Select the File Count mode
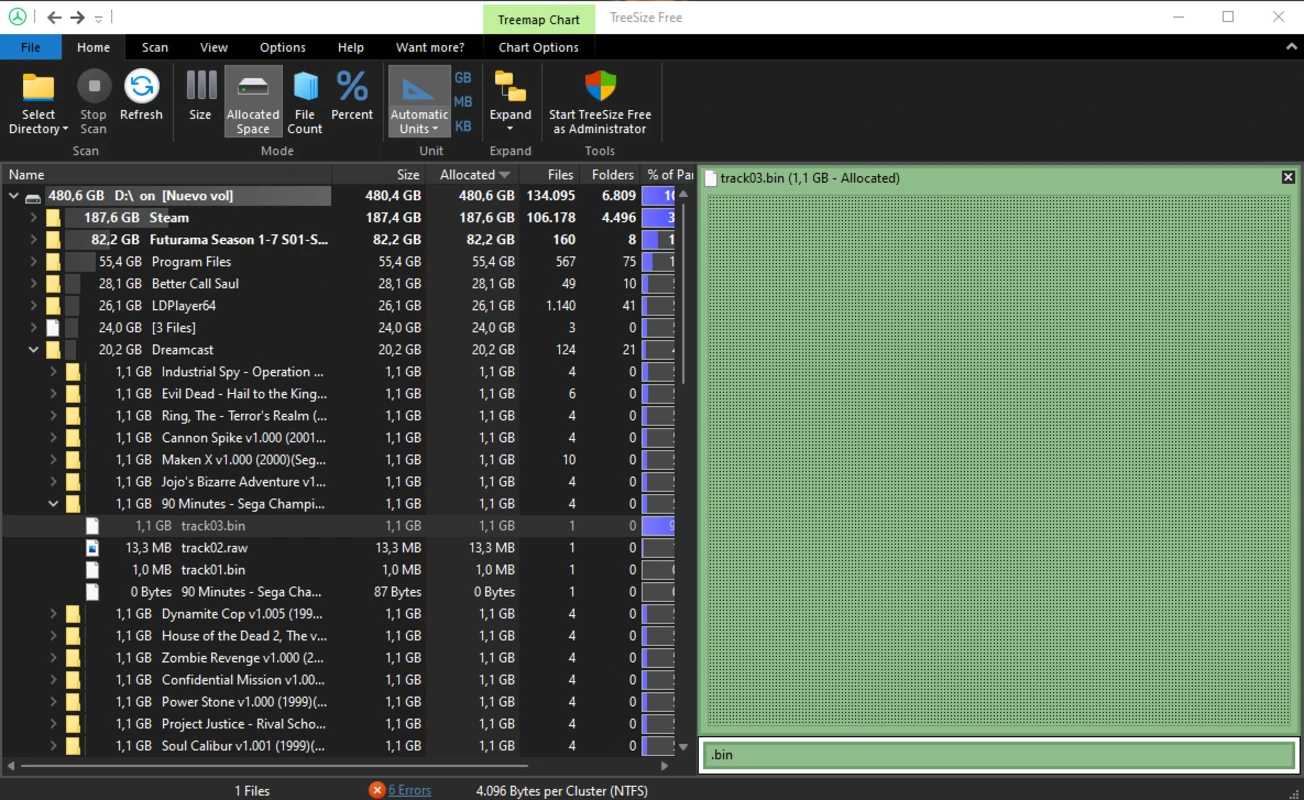The image size is (1304, 800). pos(304,100)
